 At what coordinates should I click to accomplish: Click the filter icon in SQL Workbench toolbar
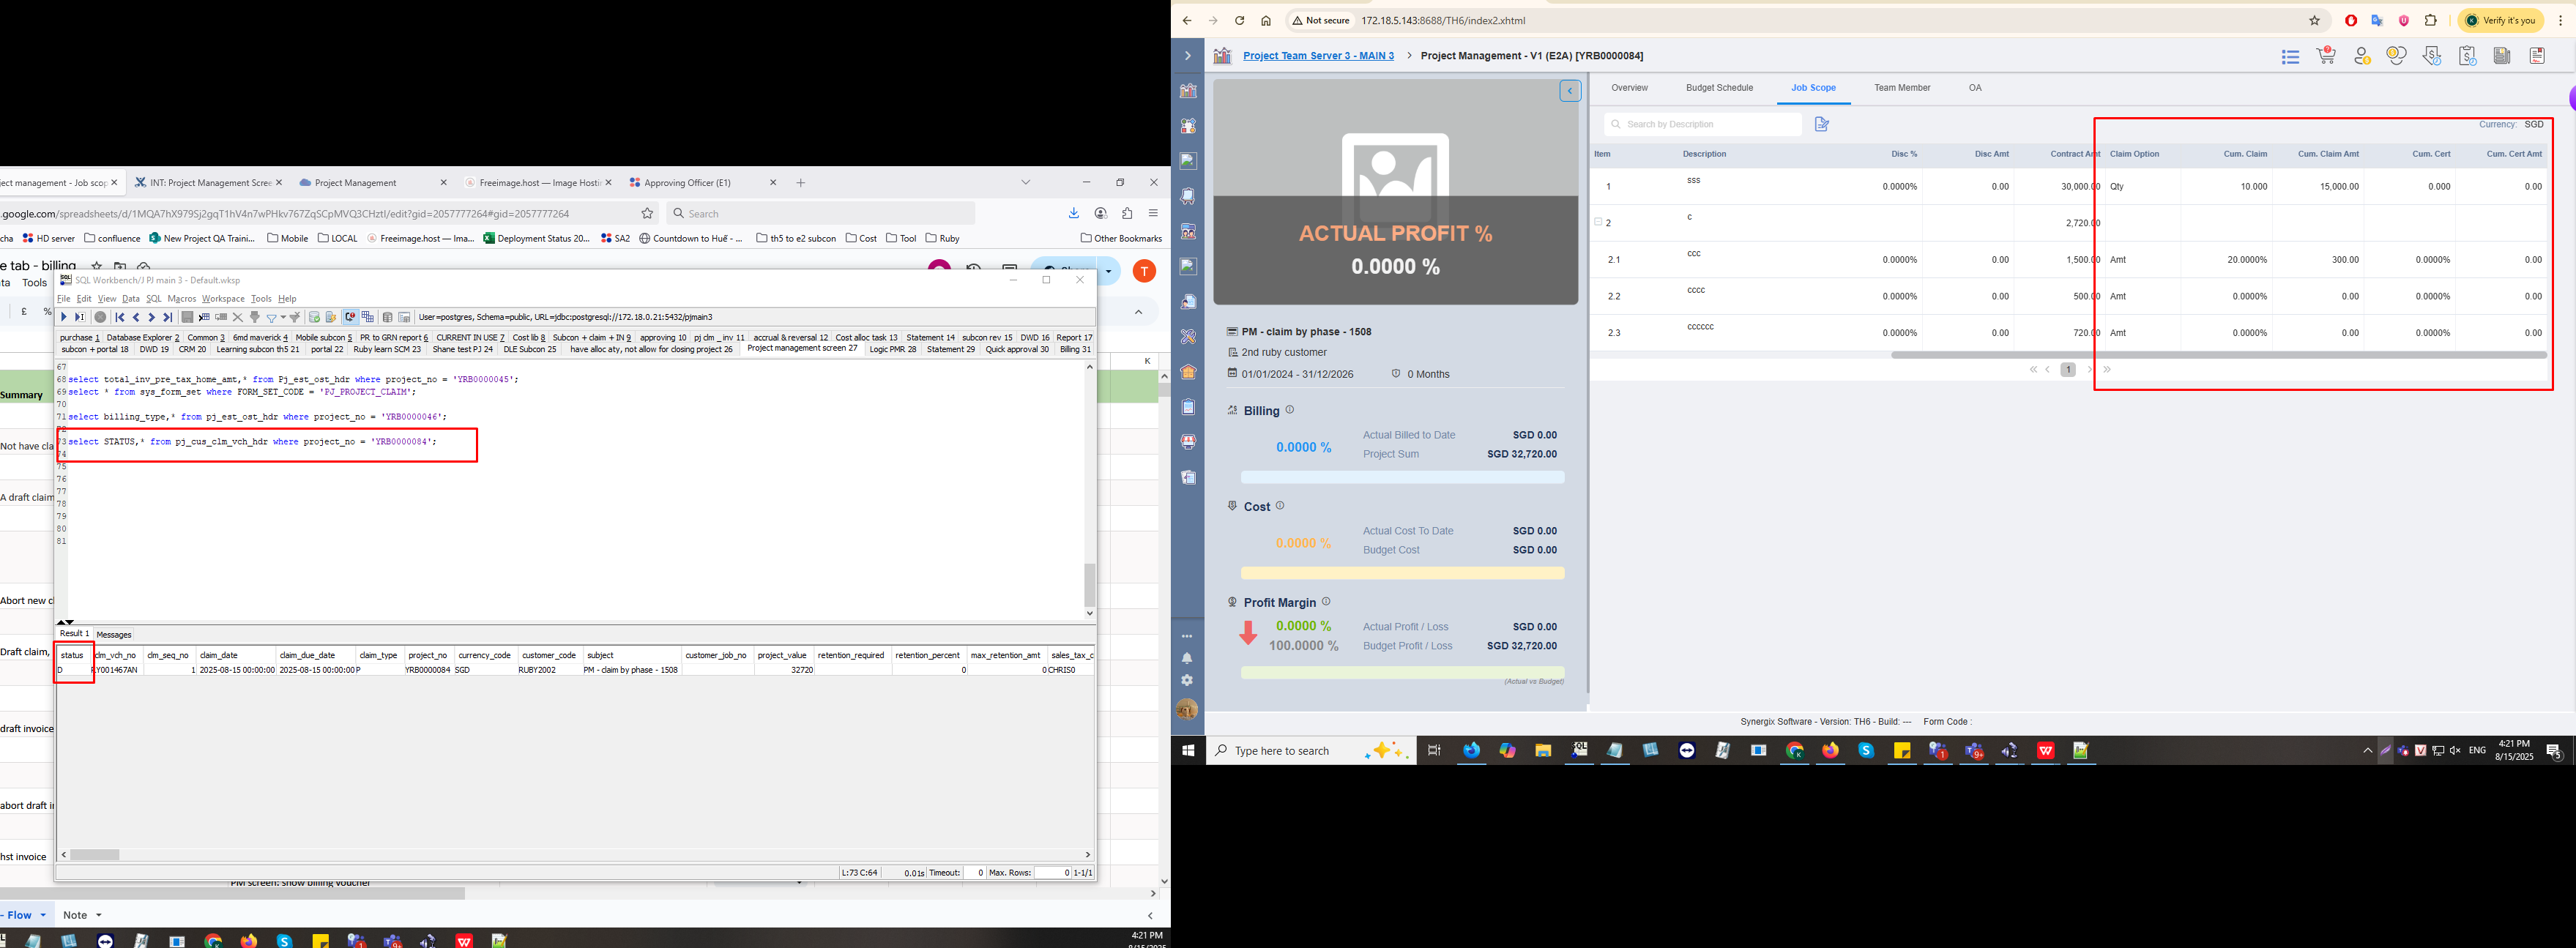tap(270, 317)
